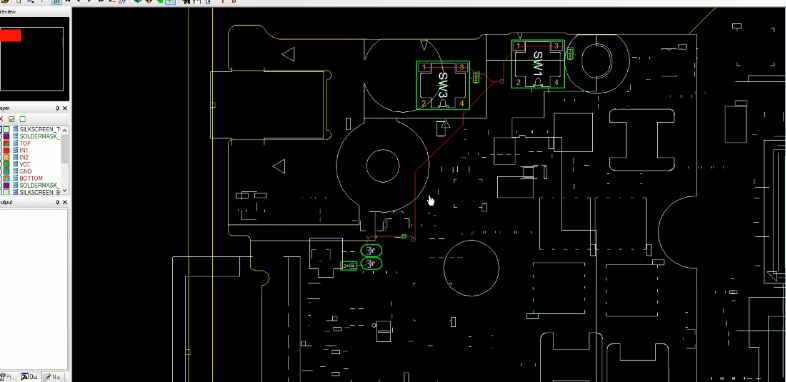Close the Output panel

[65, 202]
